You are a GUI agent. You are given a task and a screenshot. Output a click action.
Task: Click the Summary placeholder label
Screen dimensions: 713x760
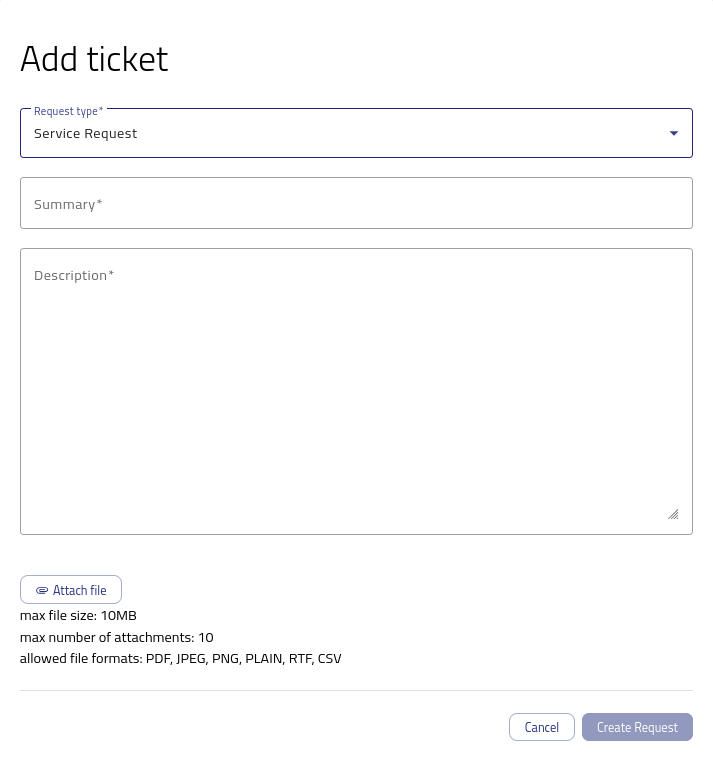[68, 205]
